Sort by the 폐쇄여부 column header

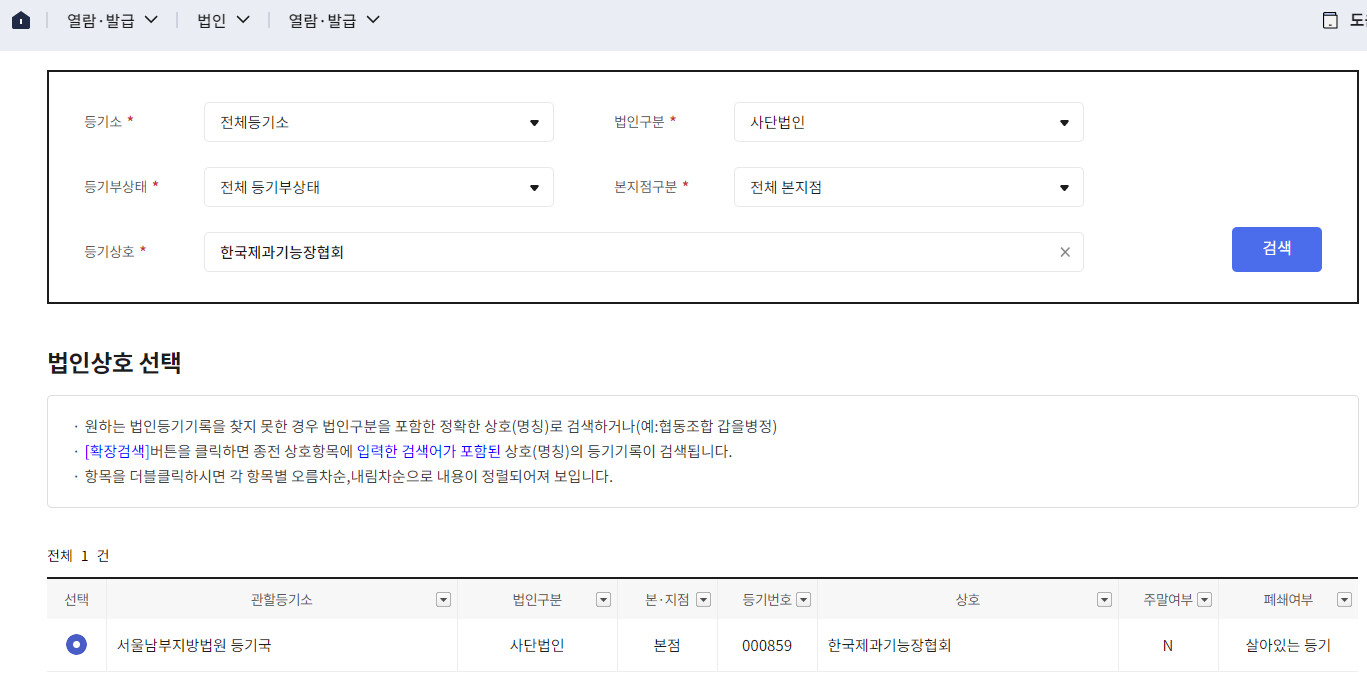1288,600
